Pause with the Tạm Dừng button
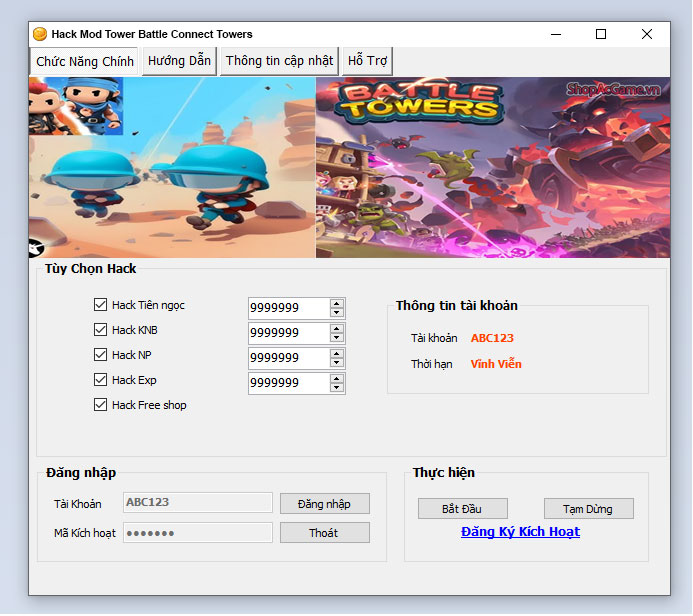The width and height of the screenshot is (693, 616). (x=589, y=509)
